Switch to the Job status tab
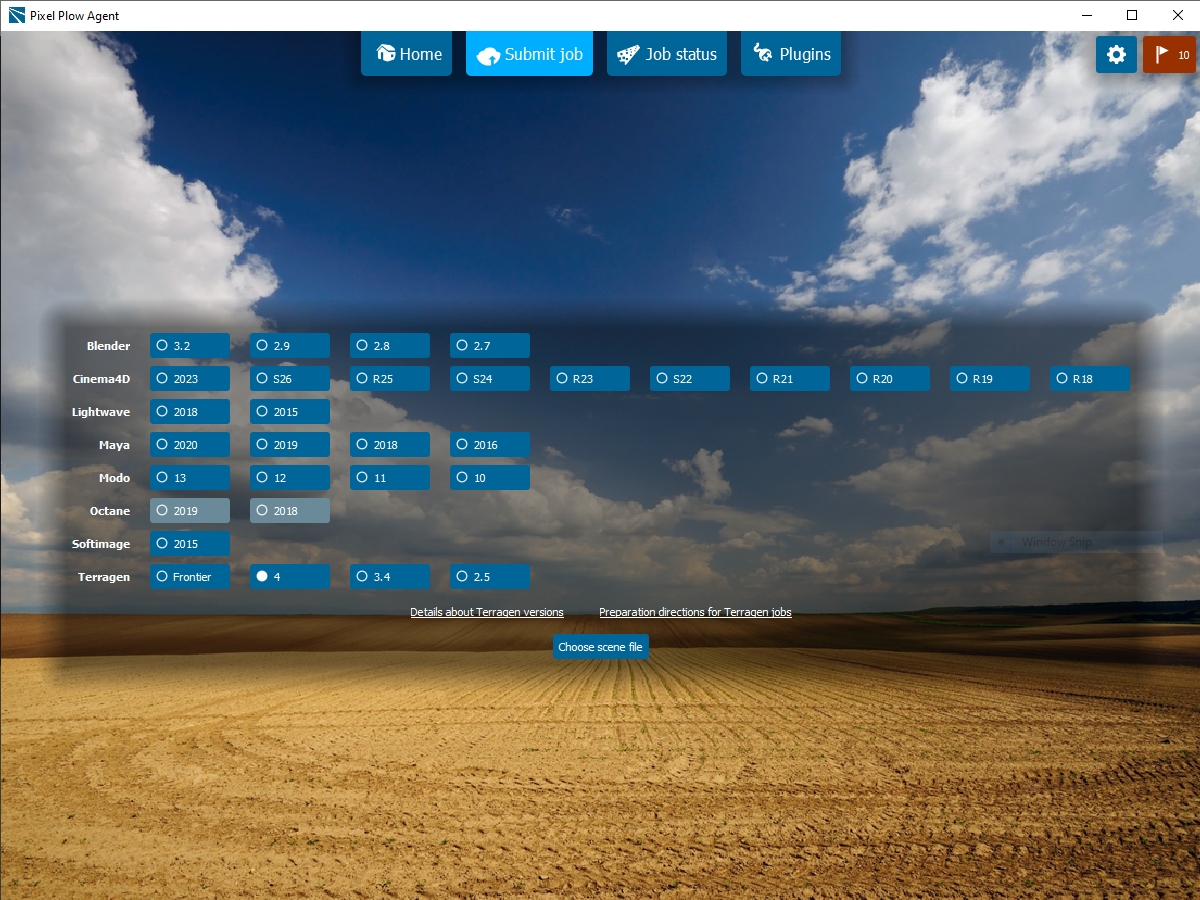The width and height of the screenshot is (1200, 900). (x=667, y=54)
